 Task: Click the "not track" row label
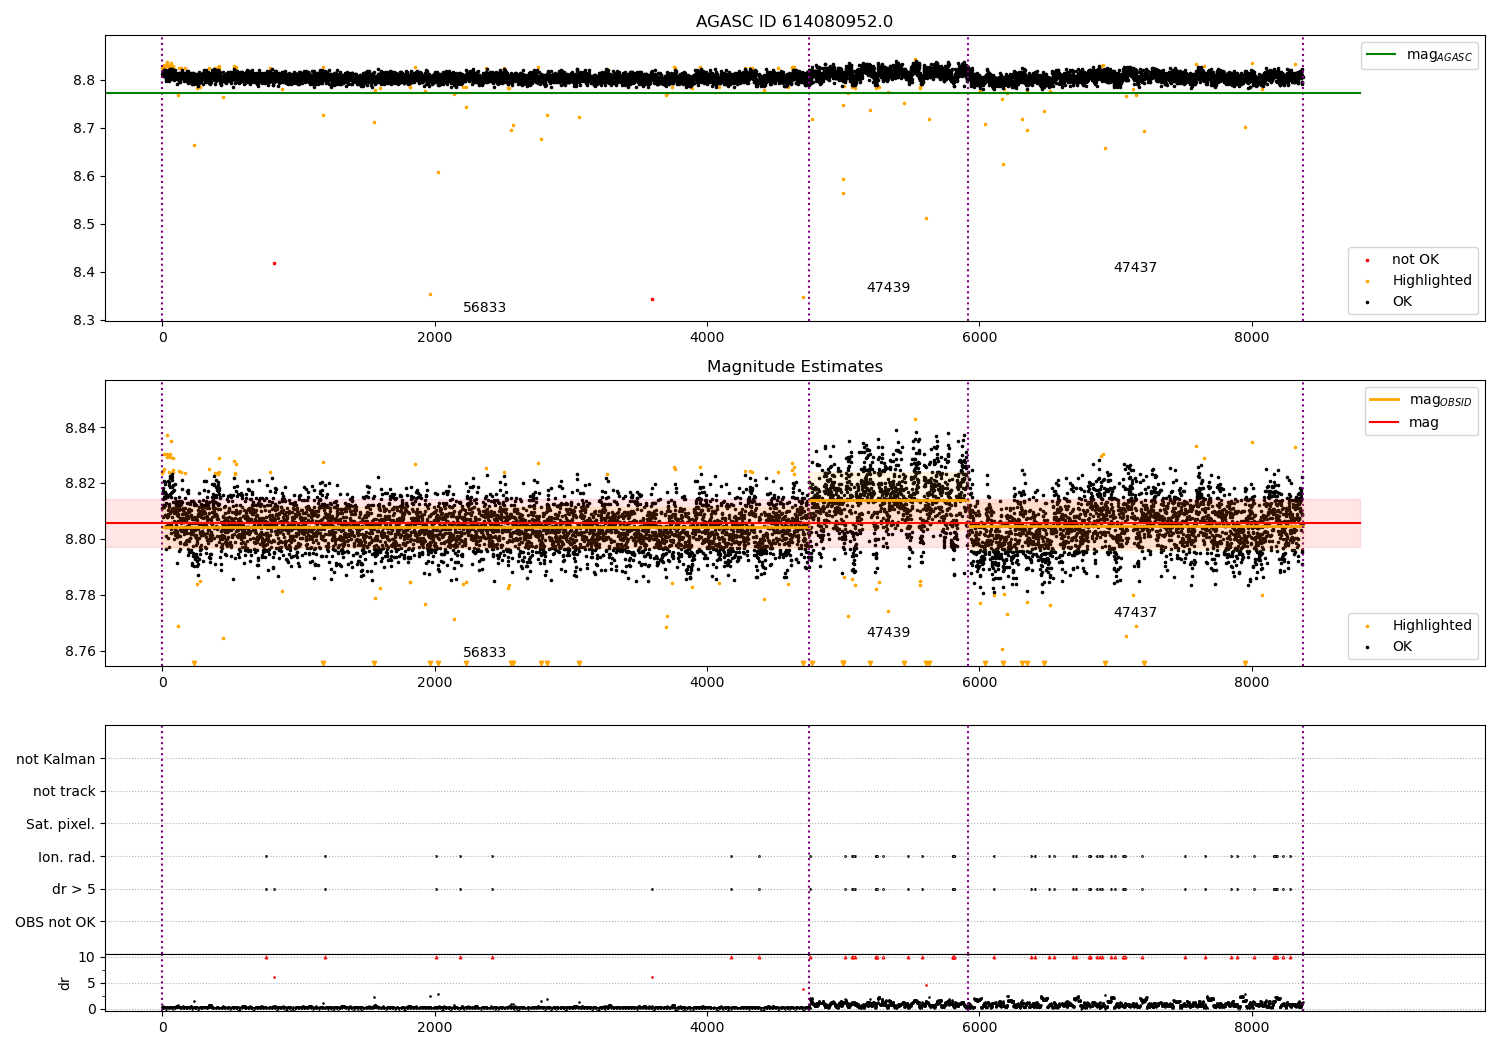[x=64, y=792]
